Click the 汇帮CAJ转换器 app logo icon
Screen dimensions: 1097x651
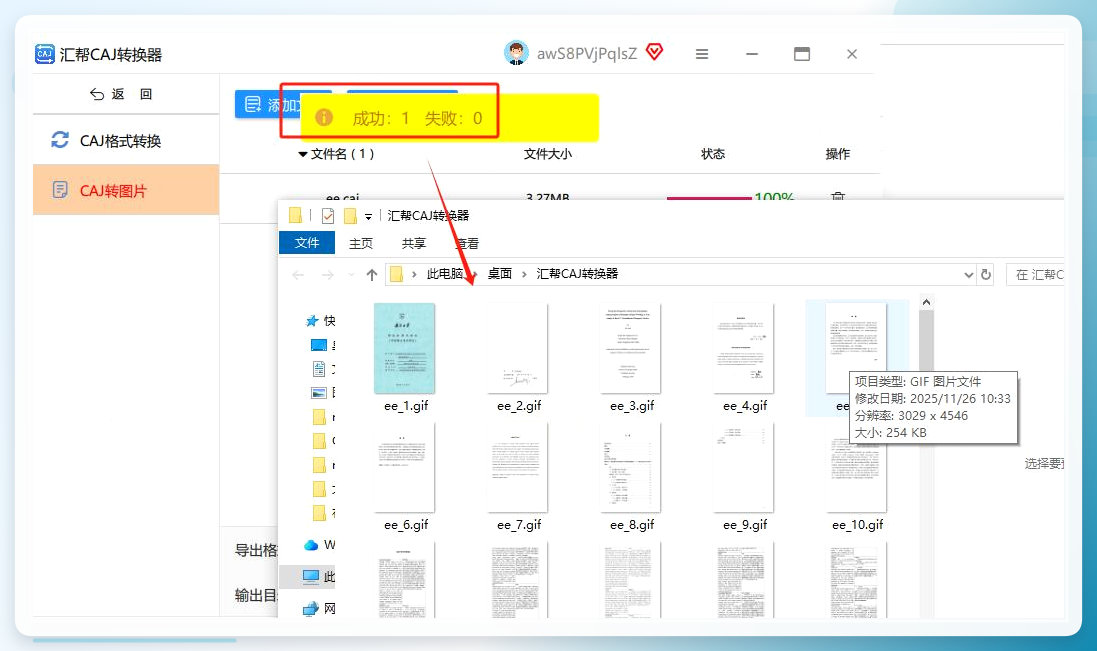pyautogui.click(x=45, y=54)
